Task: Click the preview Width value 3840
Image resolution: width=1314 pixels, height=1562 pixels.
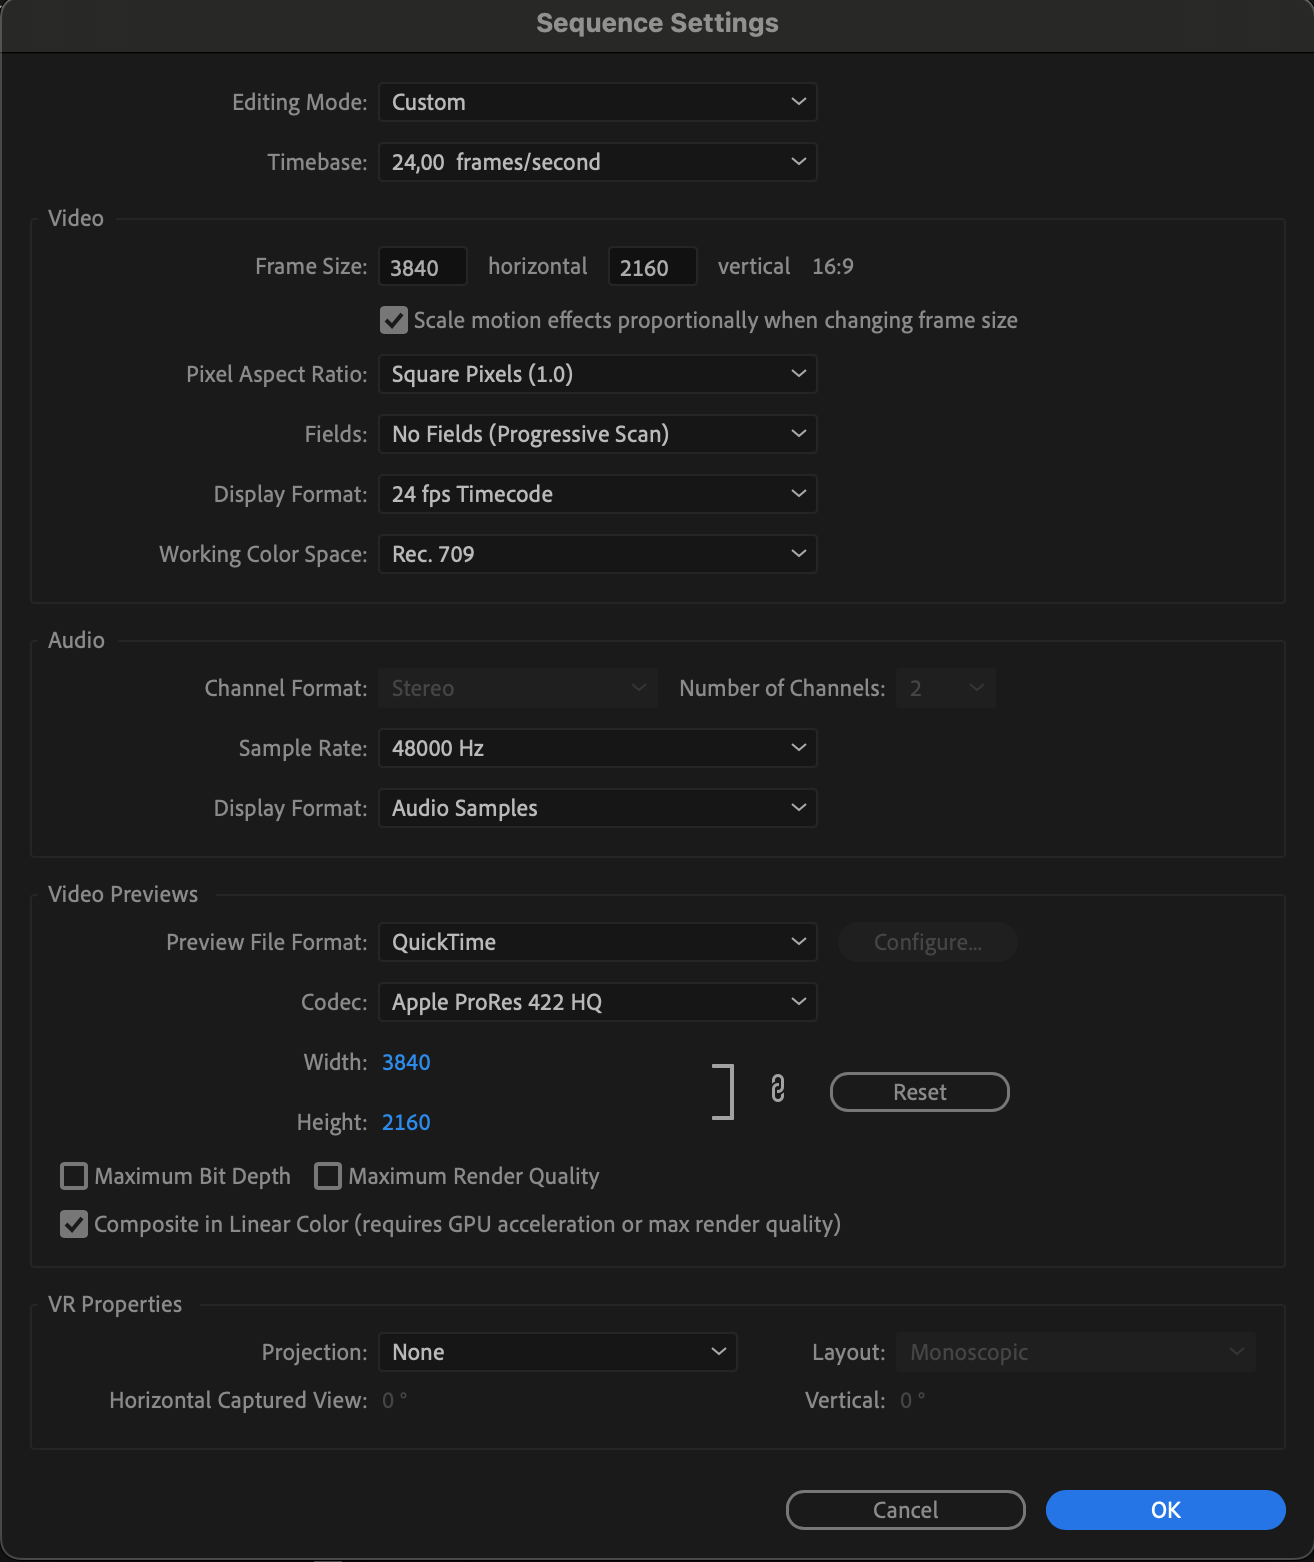Action: tap(406, 1062)
